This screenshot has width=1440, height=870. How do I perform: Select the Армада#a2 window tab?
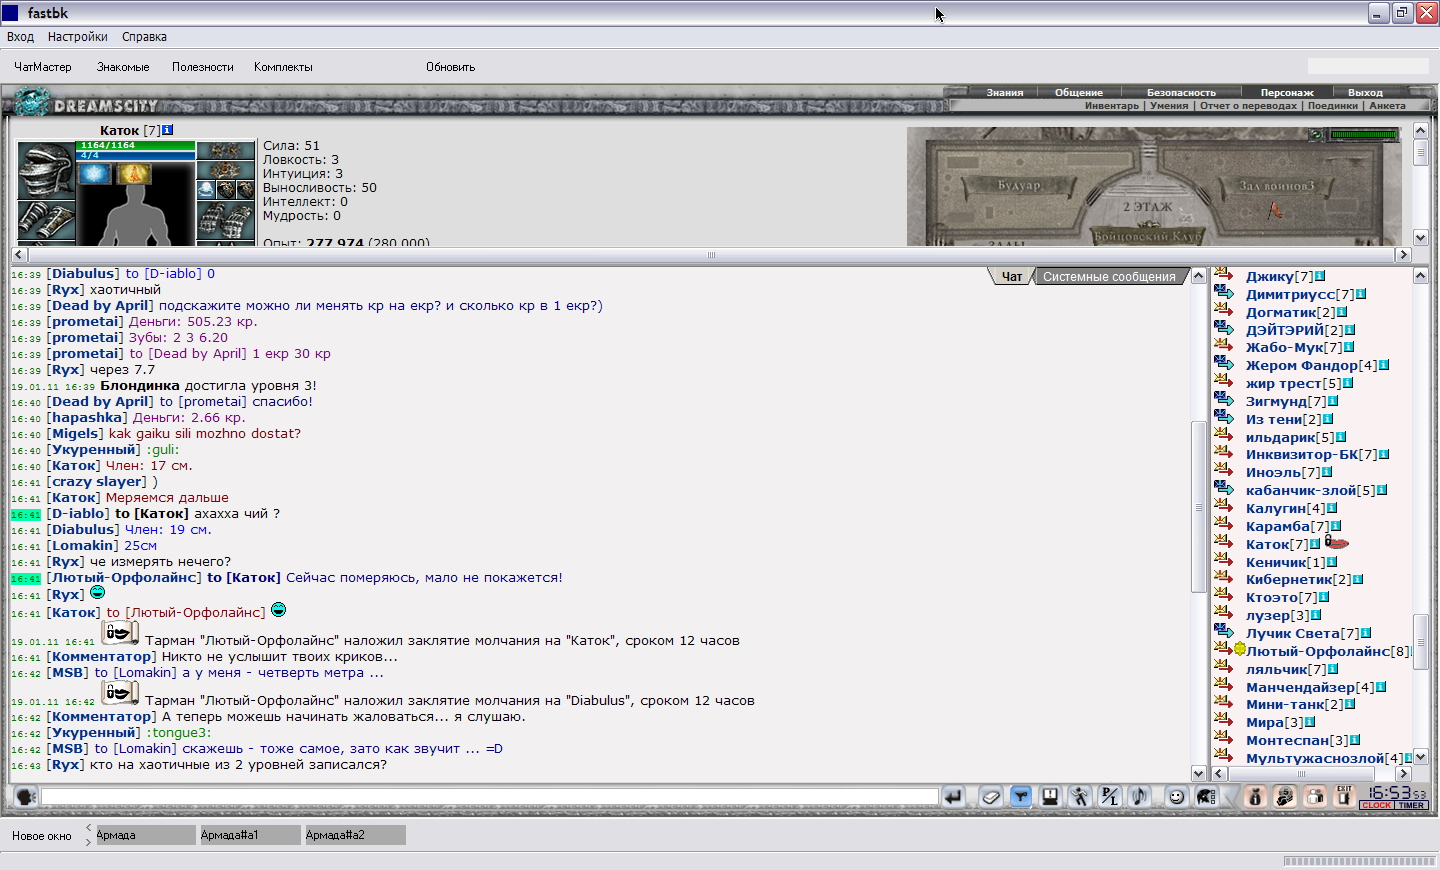click(x=355, y=835)
